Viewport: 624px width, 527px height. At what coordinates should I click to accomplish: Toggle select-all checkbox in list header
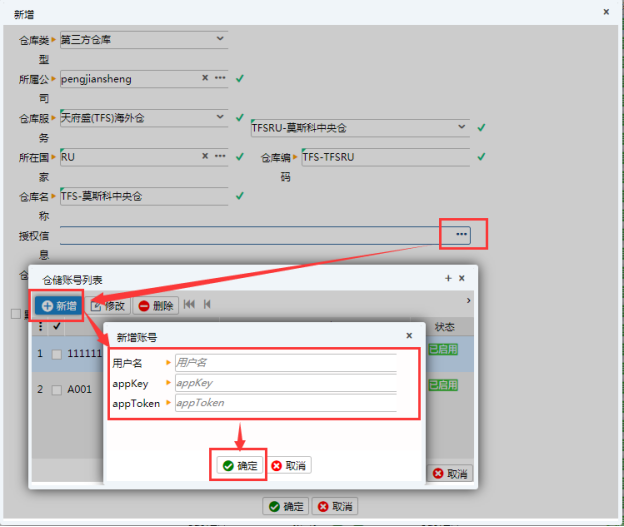click(57, 326)
